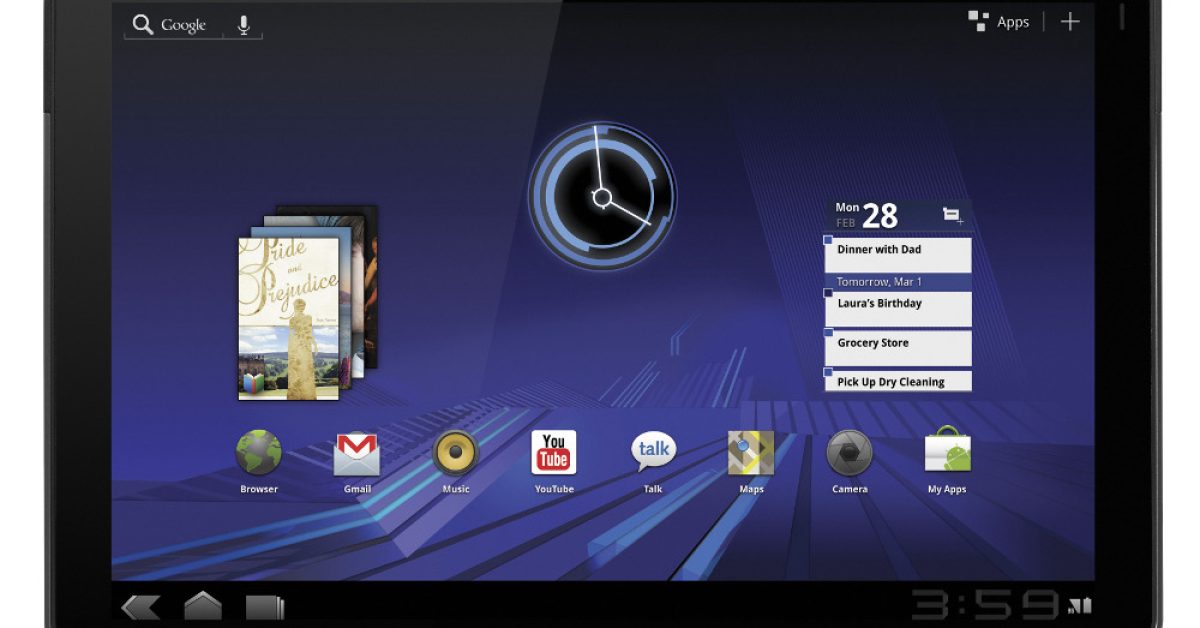Open the Laura's Birthday calendar entry
Viewport: 1200px width, 628px height.
click(x=897, y=308)
